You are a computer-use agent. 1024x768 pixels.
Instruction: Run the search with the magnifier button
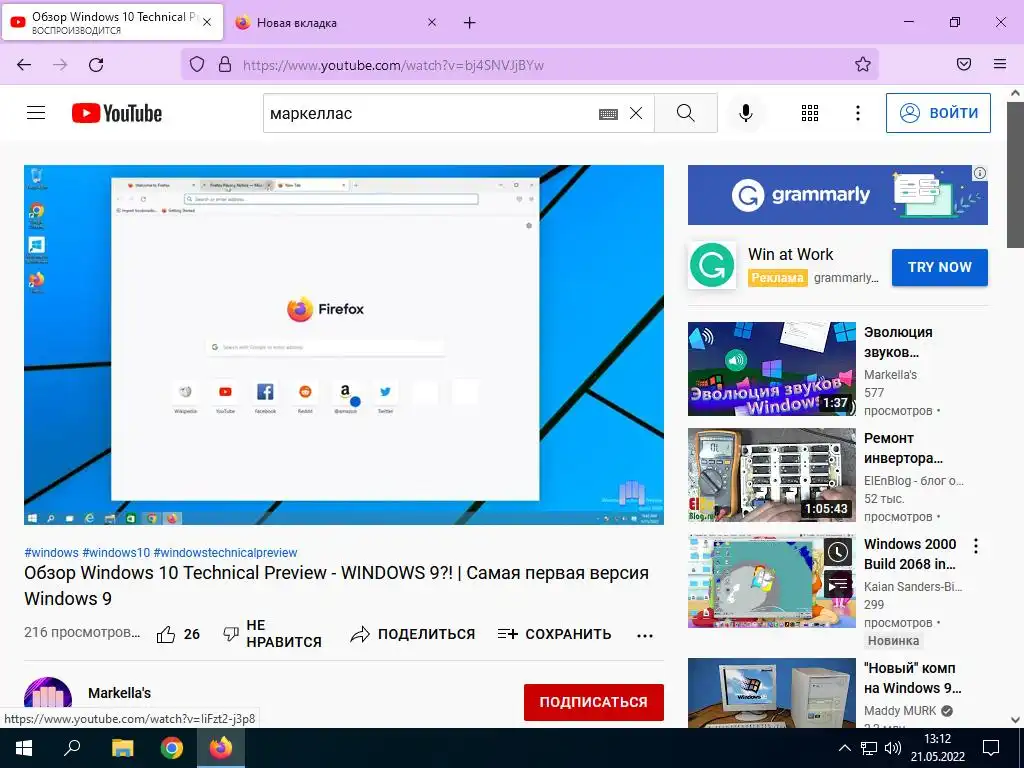click(686, 113)
